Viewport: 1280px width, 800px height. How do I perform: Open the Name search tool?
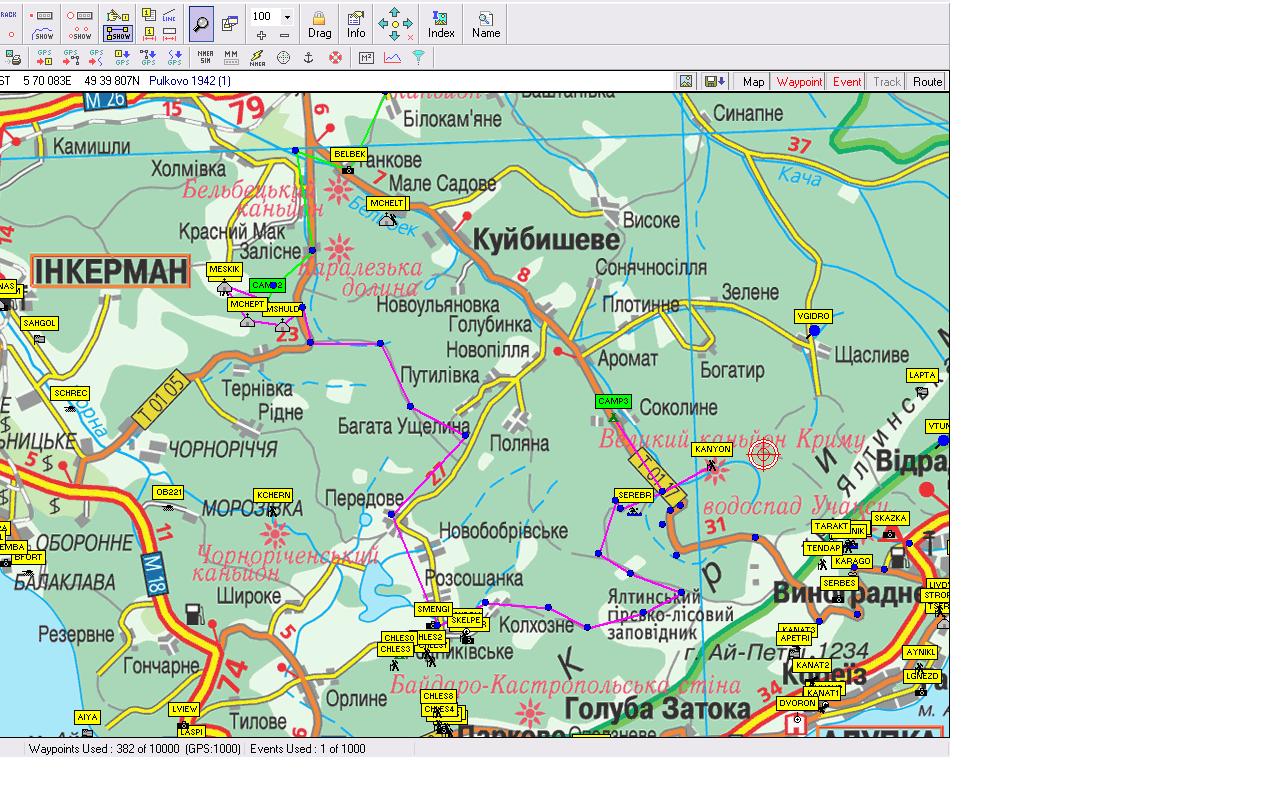(x=486, y=24)
